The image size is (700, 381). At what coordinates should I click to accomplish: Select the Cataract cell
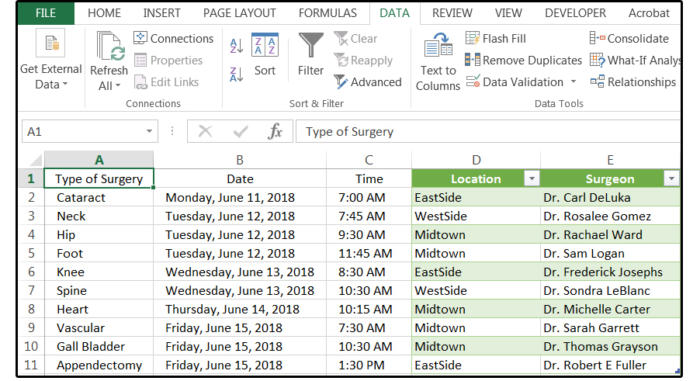tap(99, 197)
